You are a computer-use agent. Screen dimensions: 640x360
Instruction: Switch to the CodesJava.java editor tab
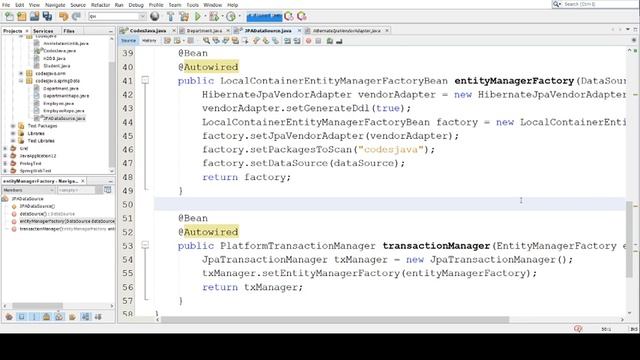148,31
